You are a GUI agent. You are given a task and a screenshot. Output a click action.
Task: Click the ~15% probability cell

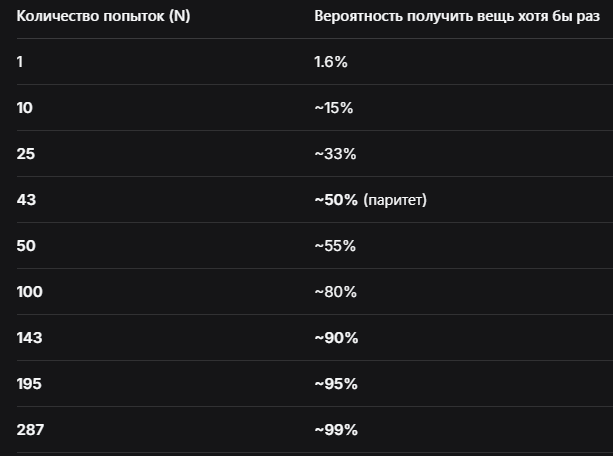point(334,108)
